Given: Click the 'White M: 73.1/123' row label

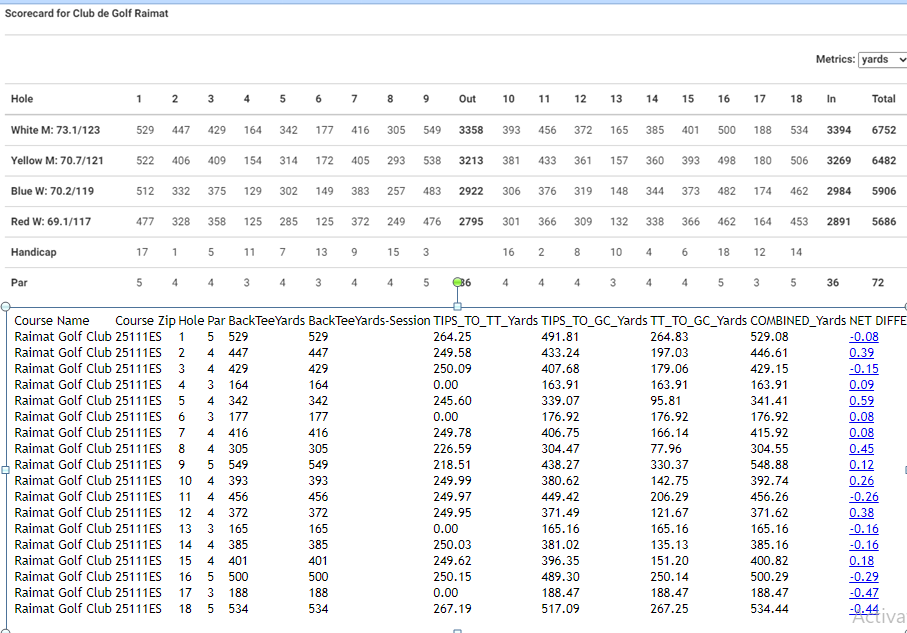Looking at the screenshot, I should point(56,130).
